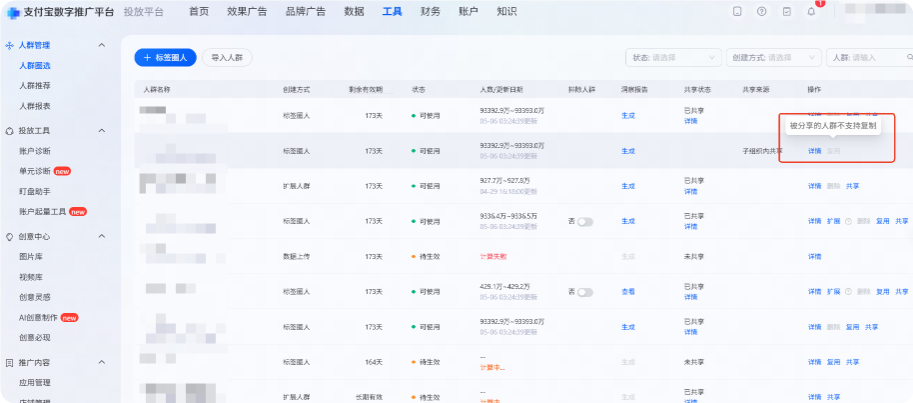Viewport: 913px width, 403px height.
Task: Click the mobile phone icon in top bar
Action: 737,12
